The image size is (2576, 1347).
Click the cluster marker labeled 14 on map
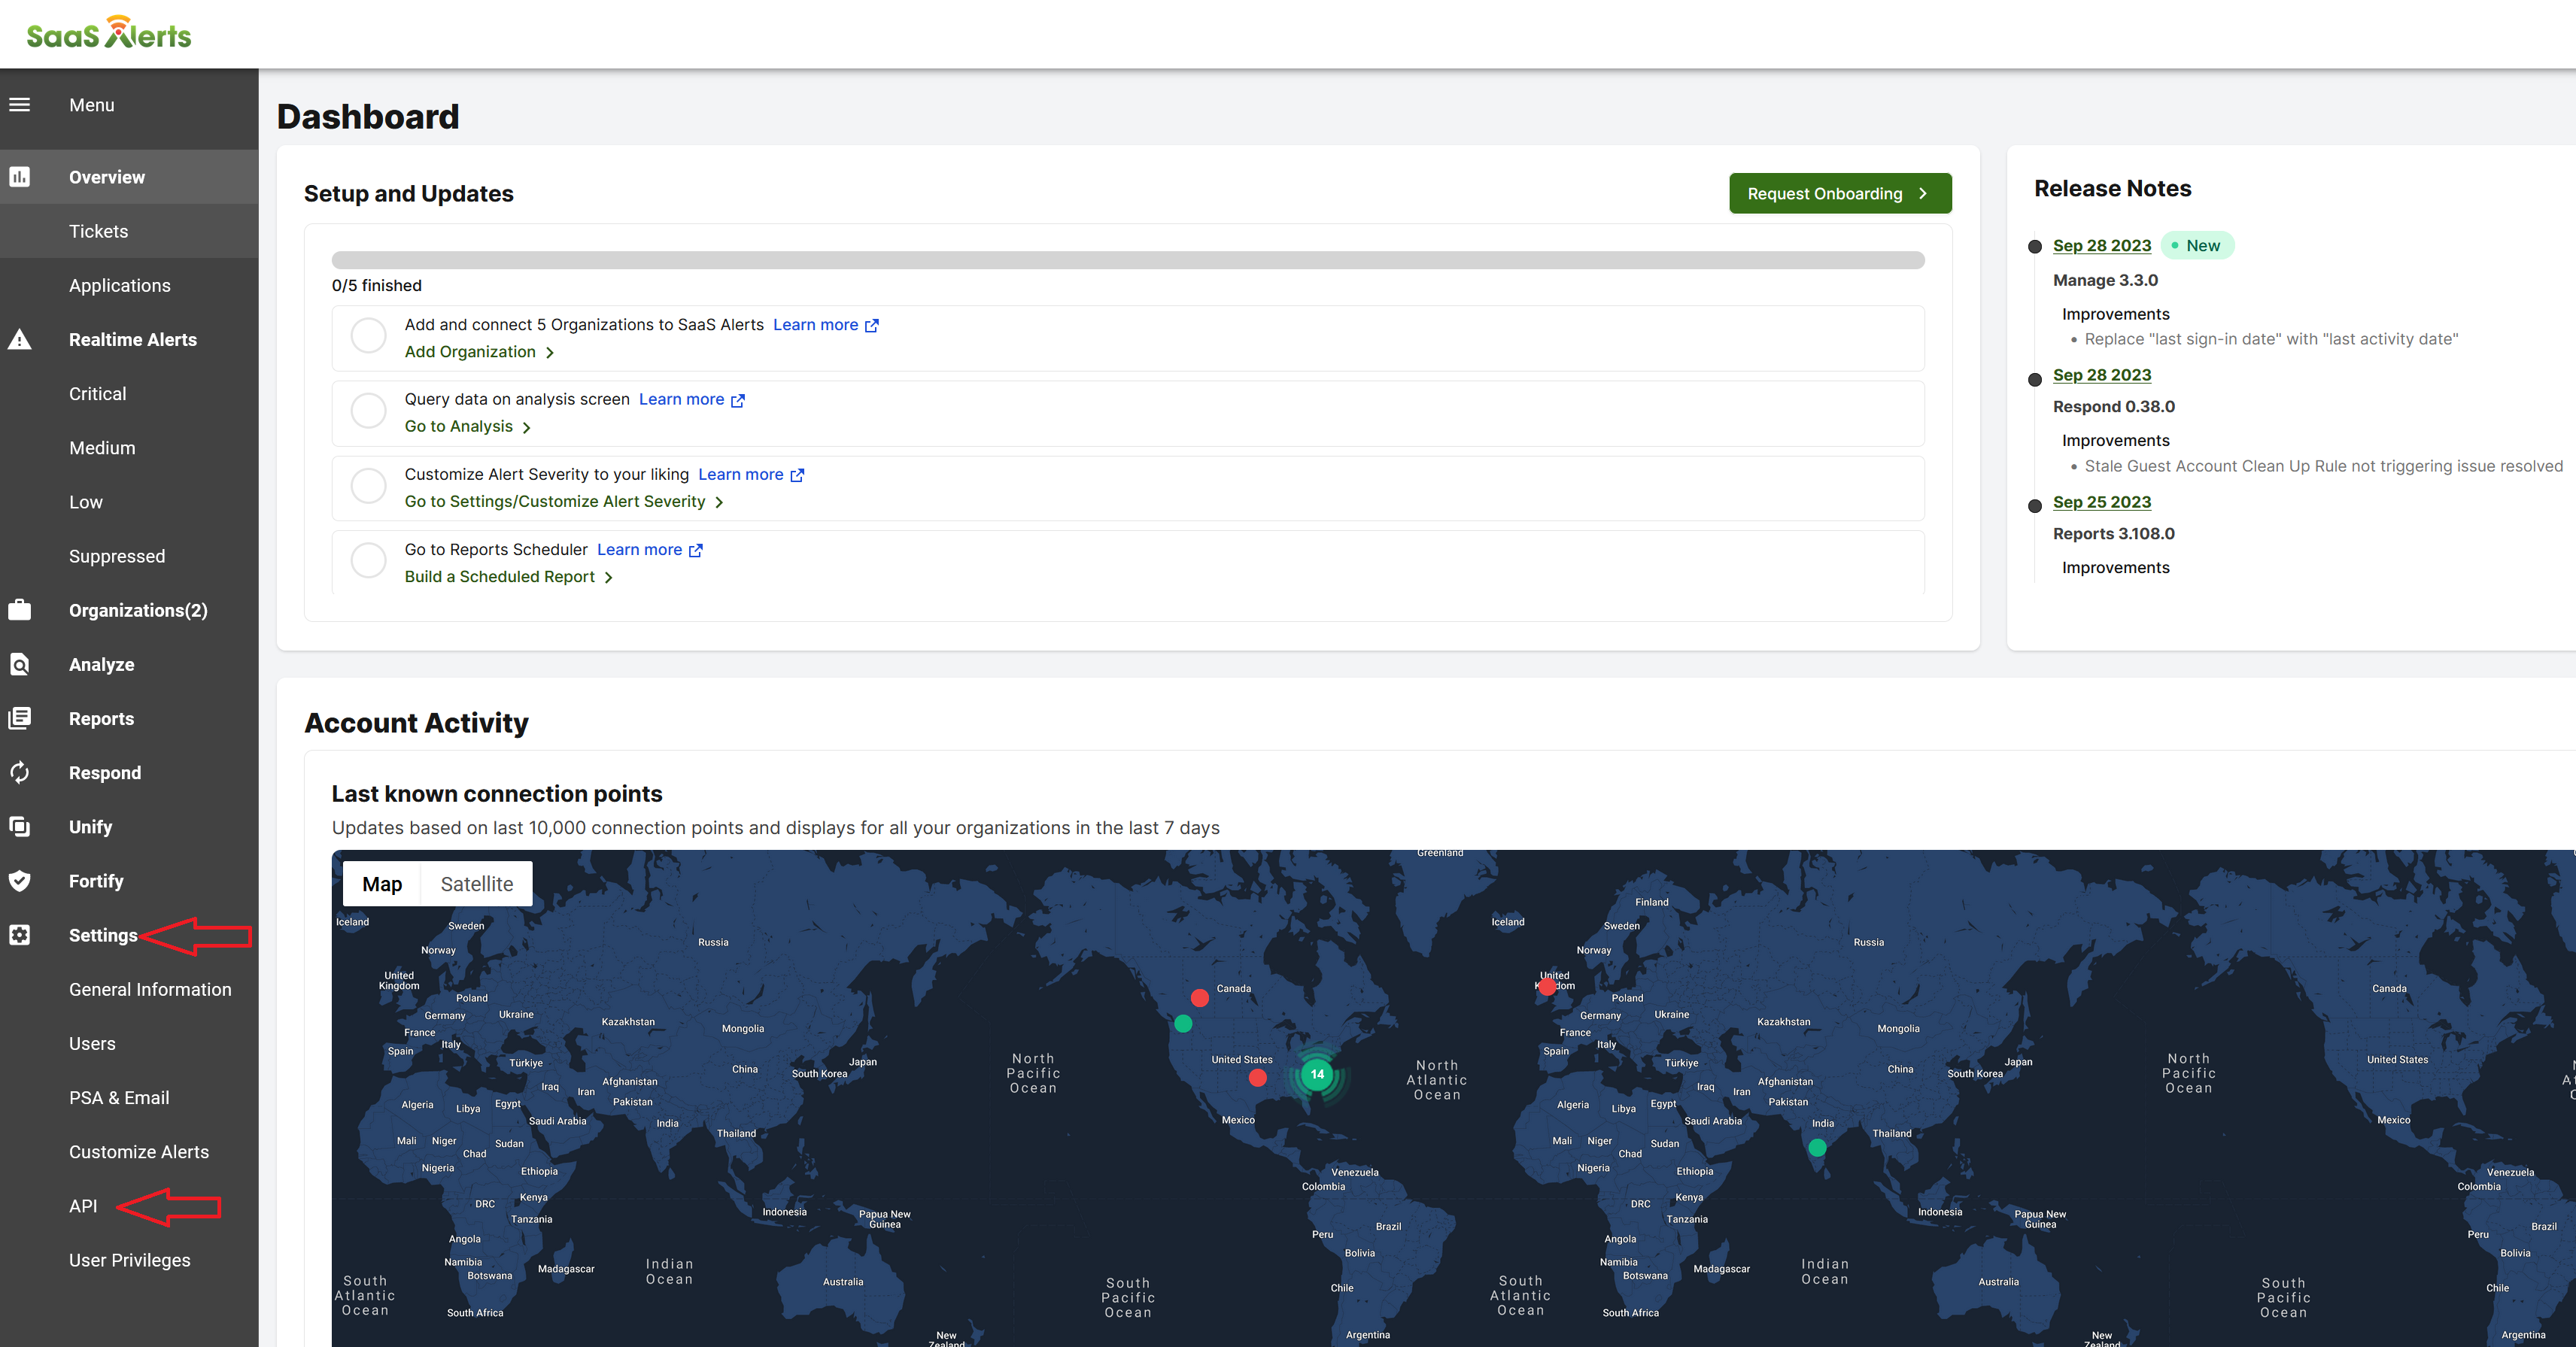point(1317,1074)
